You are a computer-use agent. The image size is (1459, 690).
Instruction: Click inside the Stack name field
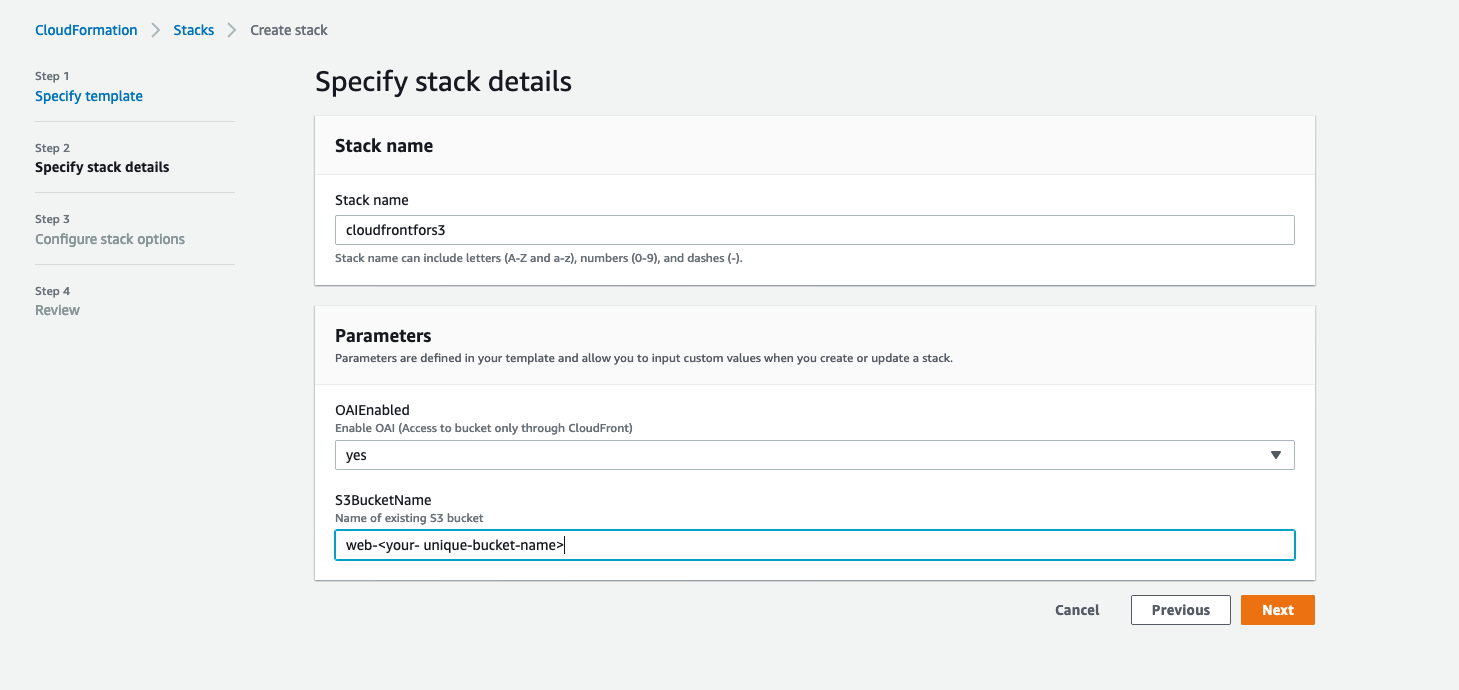(814, 230)
